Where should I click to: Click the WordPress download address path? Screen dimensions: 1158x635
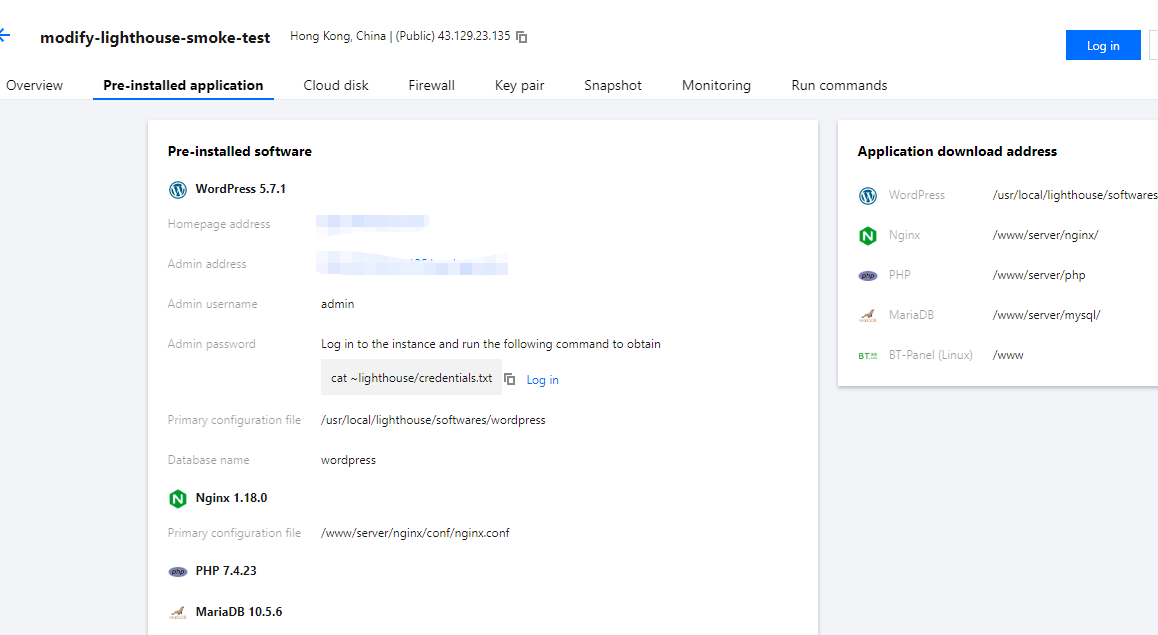coord(1075,195)
